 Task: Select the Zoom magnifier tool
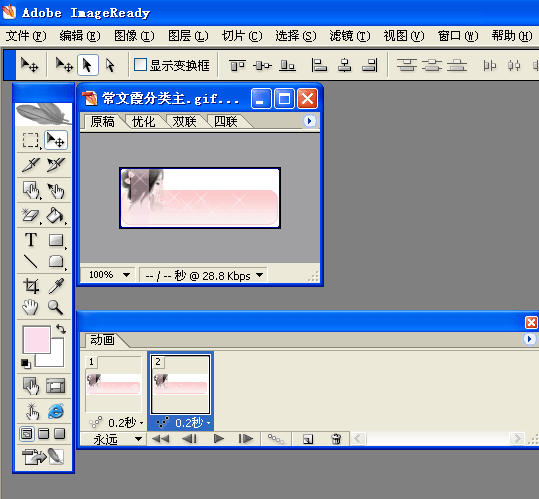[x=56, y=307]
